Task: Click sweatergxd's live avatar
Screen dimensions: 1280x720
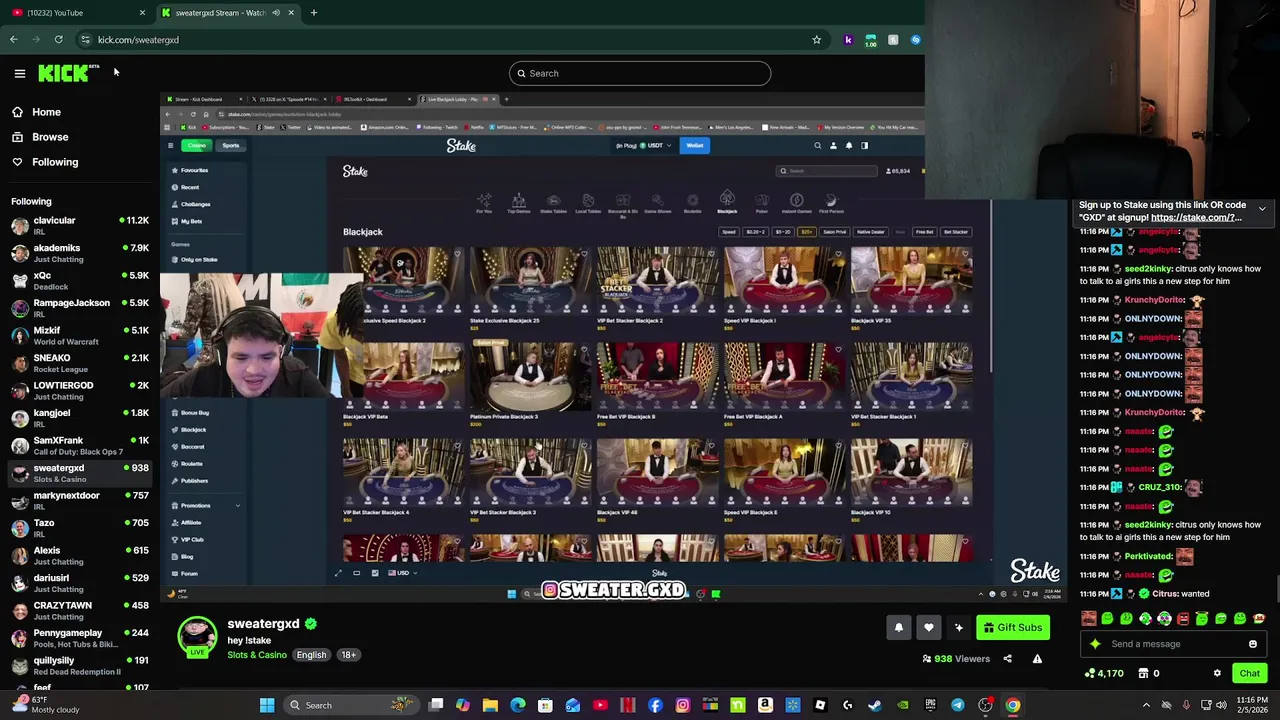Action: [x=197, y=637]
